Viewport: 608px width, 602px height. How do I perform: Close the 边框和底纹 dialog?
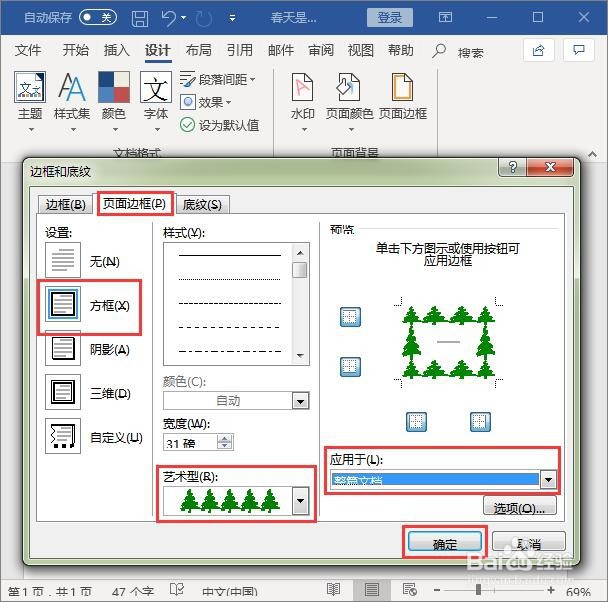[x=550, y=167]
